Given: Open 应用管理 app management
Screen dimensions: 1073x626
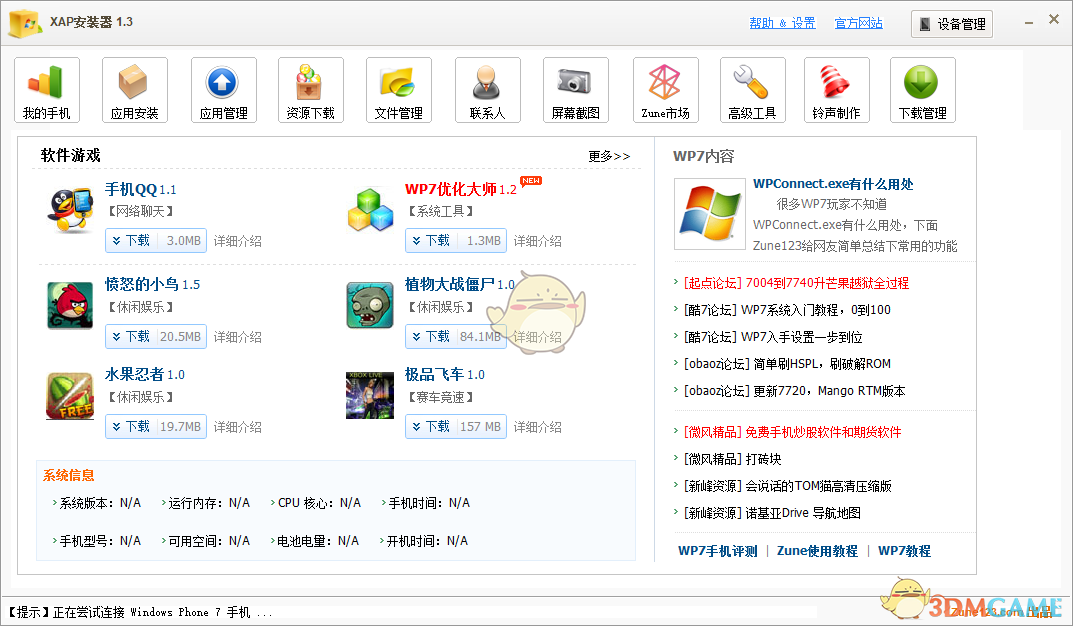Looking at the screenshot, I should click(224, 90).
